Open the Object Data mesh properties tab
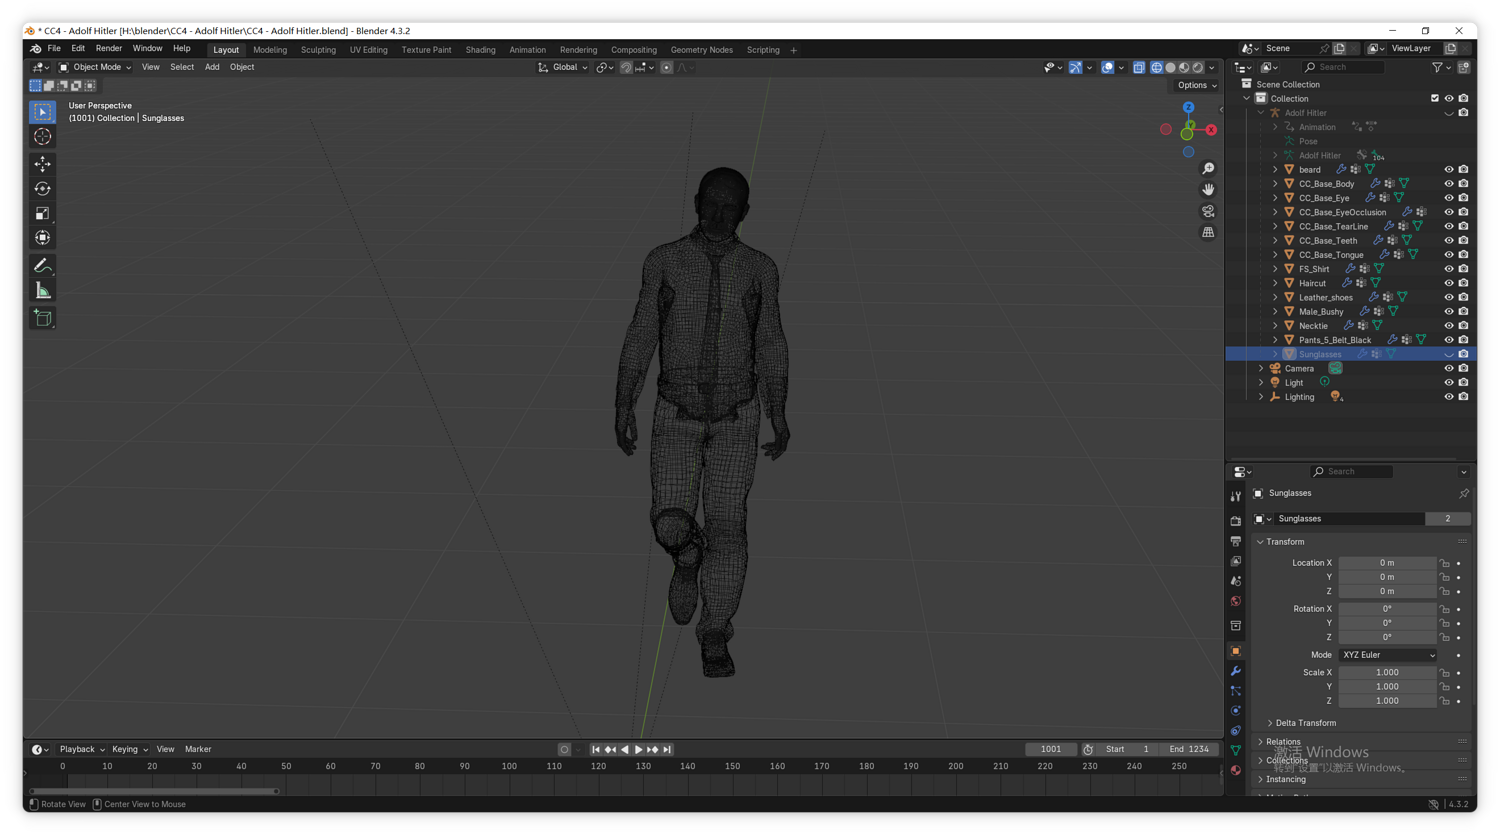This screenshot has width=1500, height=835. coord(1236,751)
